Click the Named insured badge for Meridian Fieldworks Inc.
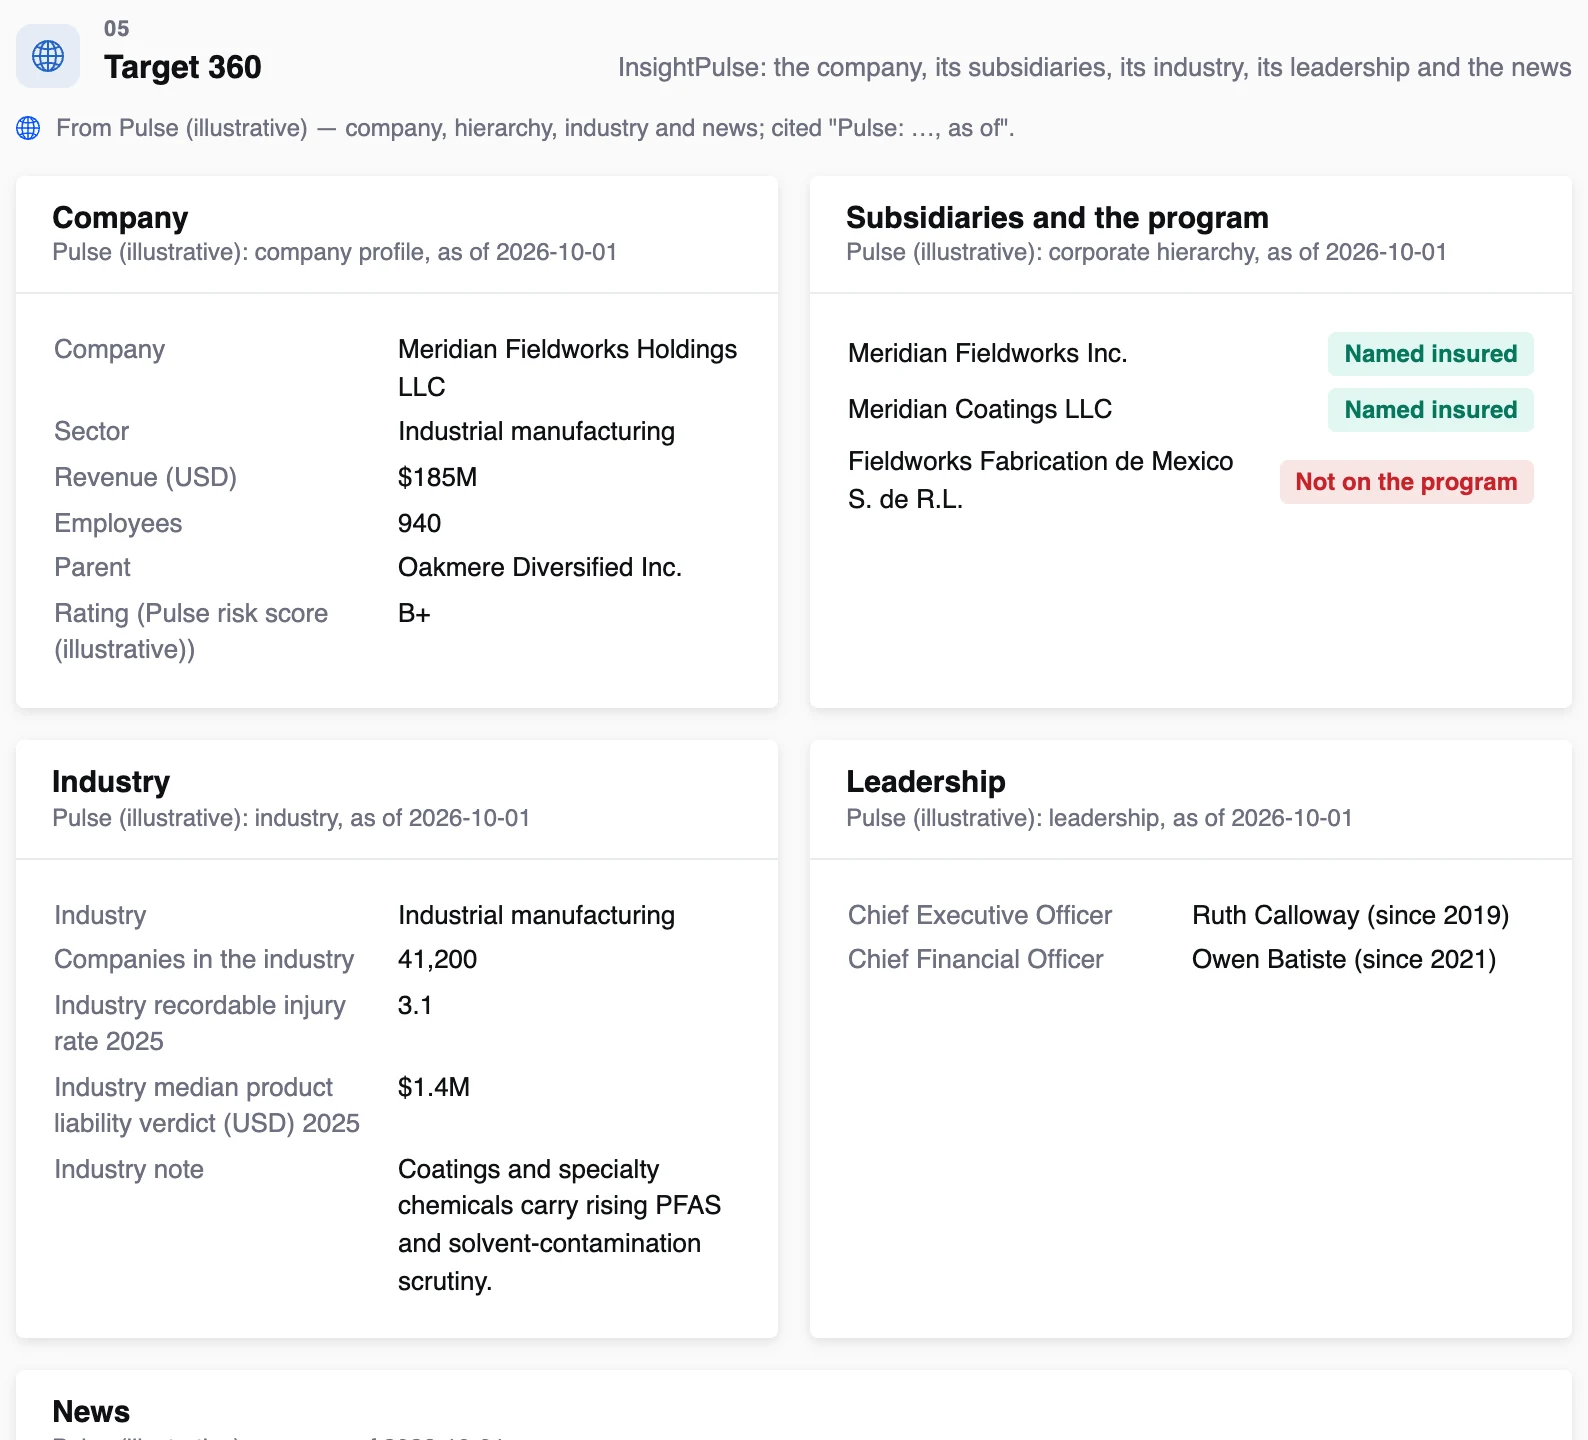1588x1440 pixels. point(1430,354)
